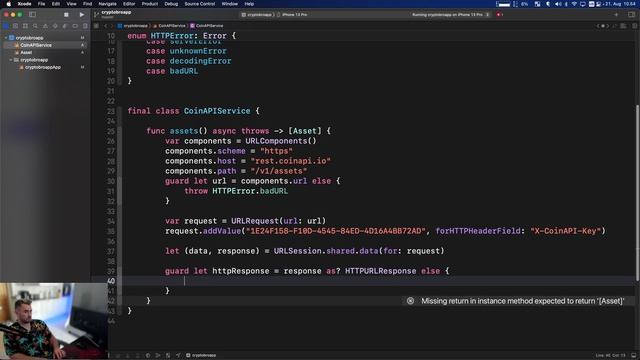
Task: Choose the cryptobroapp scheme selector
Action: pyautogui.click(x=257, y=15)
